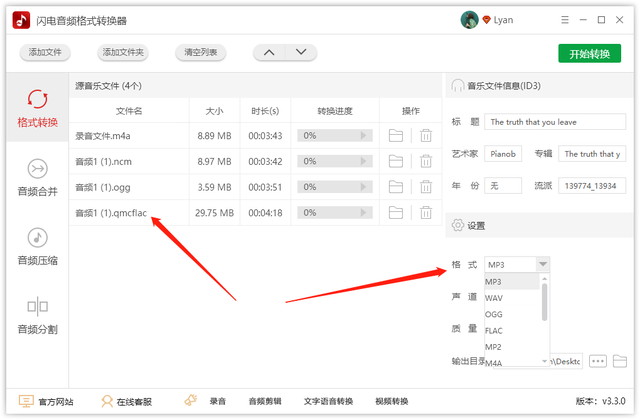
Task: Click the format list scroll-down arrow
Action: tap(544, 361)
